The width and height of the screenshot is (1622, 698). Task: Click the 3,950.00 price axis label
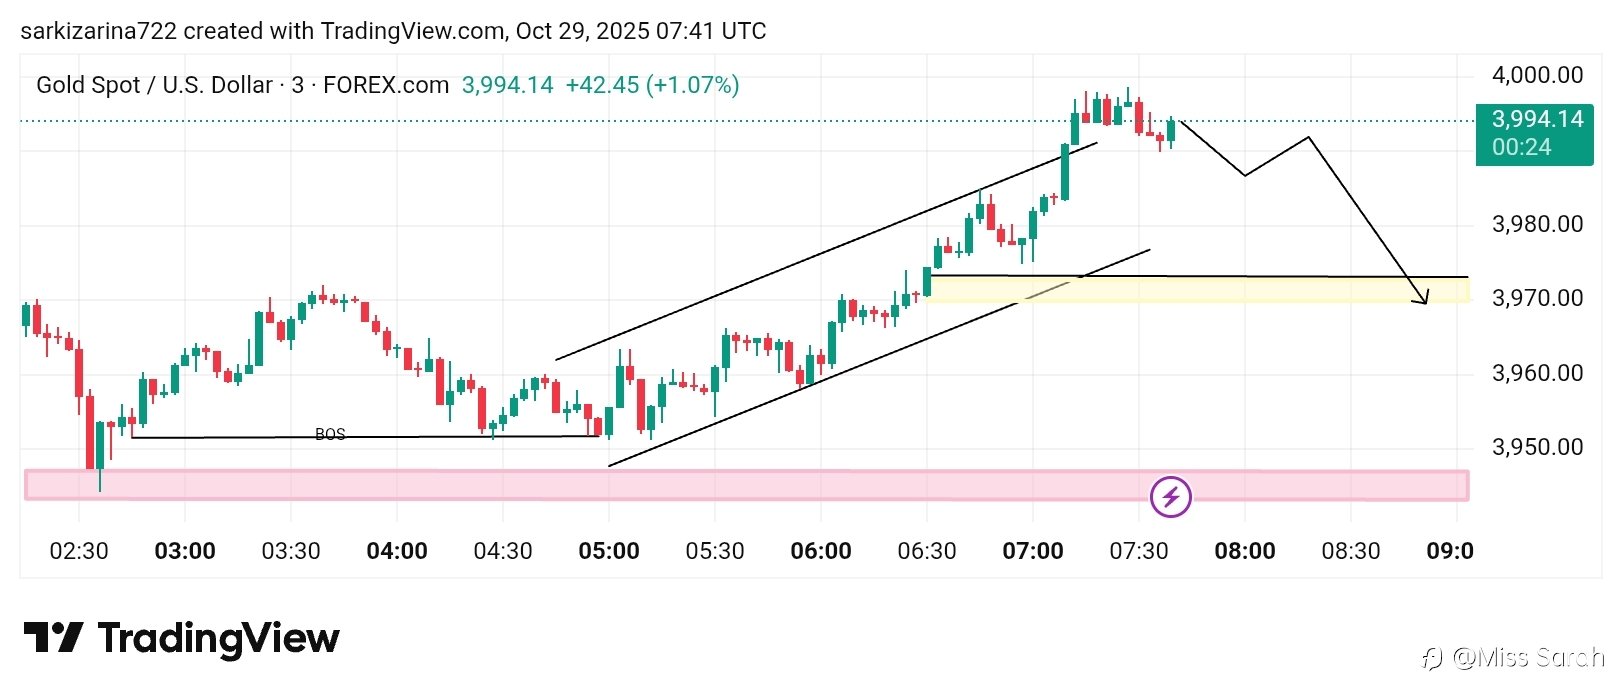tap(1537, 447)
